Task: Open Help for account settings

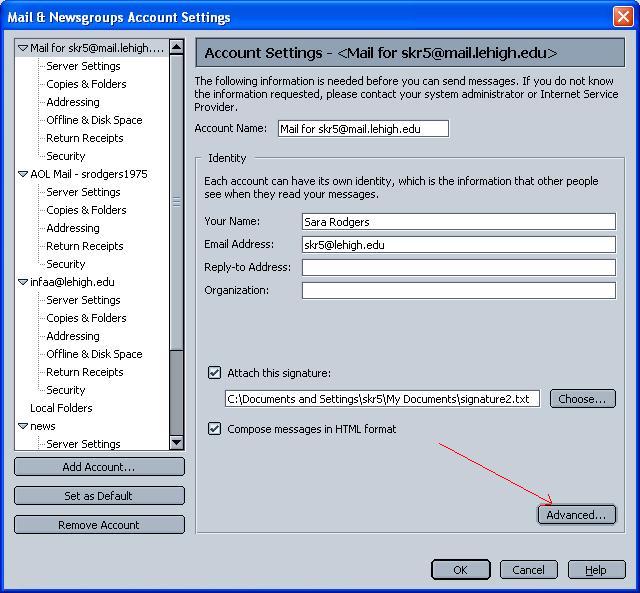Action: (x=595, y=570)
